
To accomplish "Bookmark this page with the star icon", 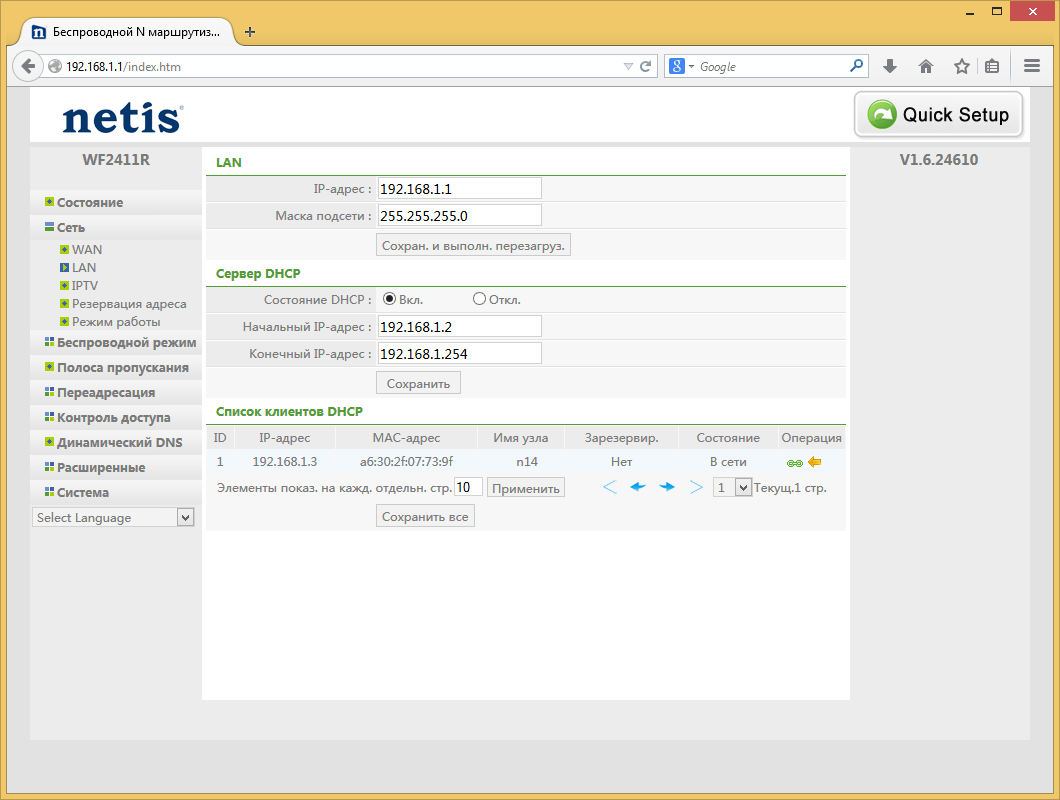I will pyautogui.click(x=961, y=66).
